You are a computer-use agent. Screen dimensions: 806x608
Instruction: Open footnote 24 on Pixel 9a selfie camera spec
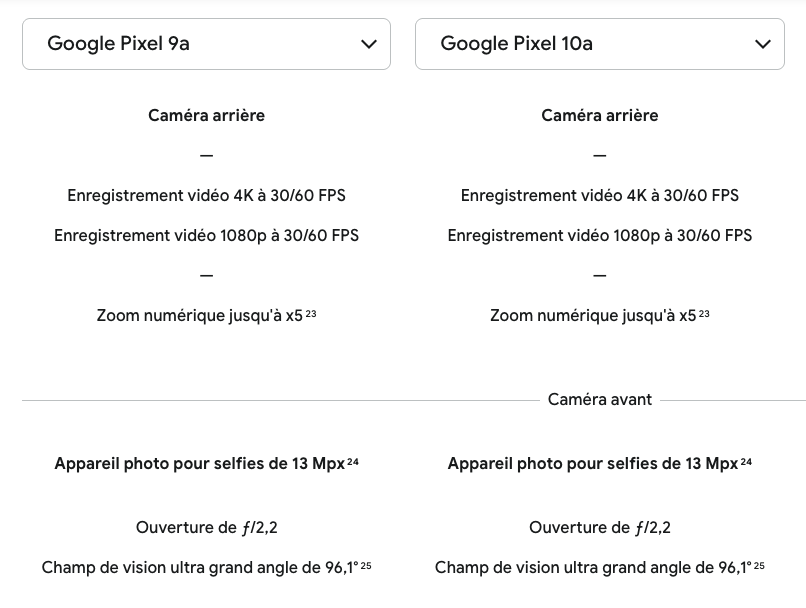[354, 459]
